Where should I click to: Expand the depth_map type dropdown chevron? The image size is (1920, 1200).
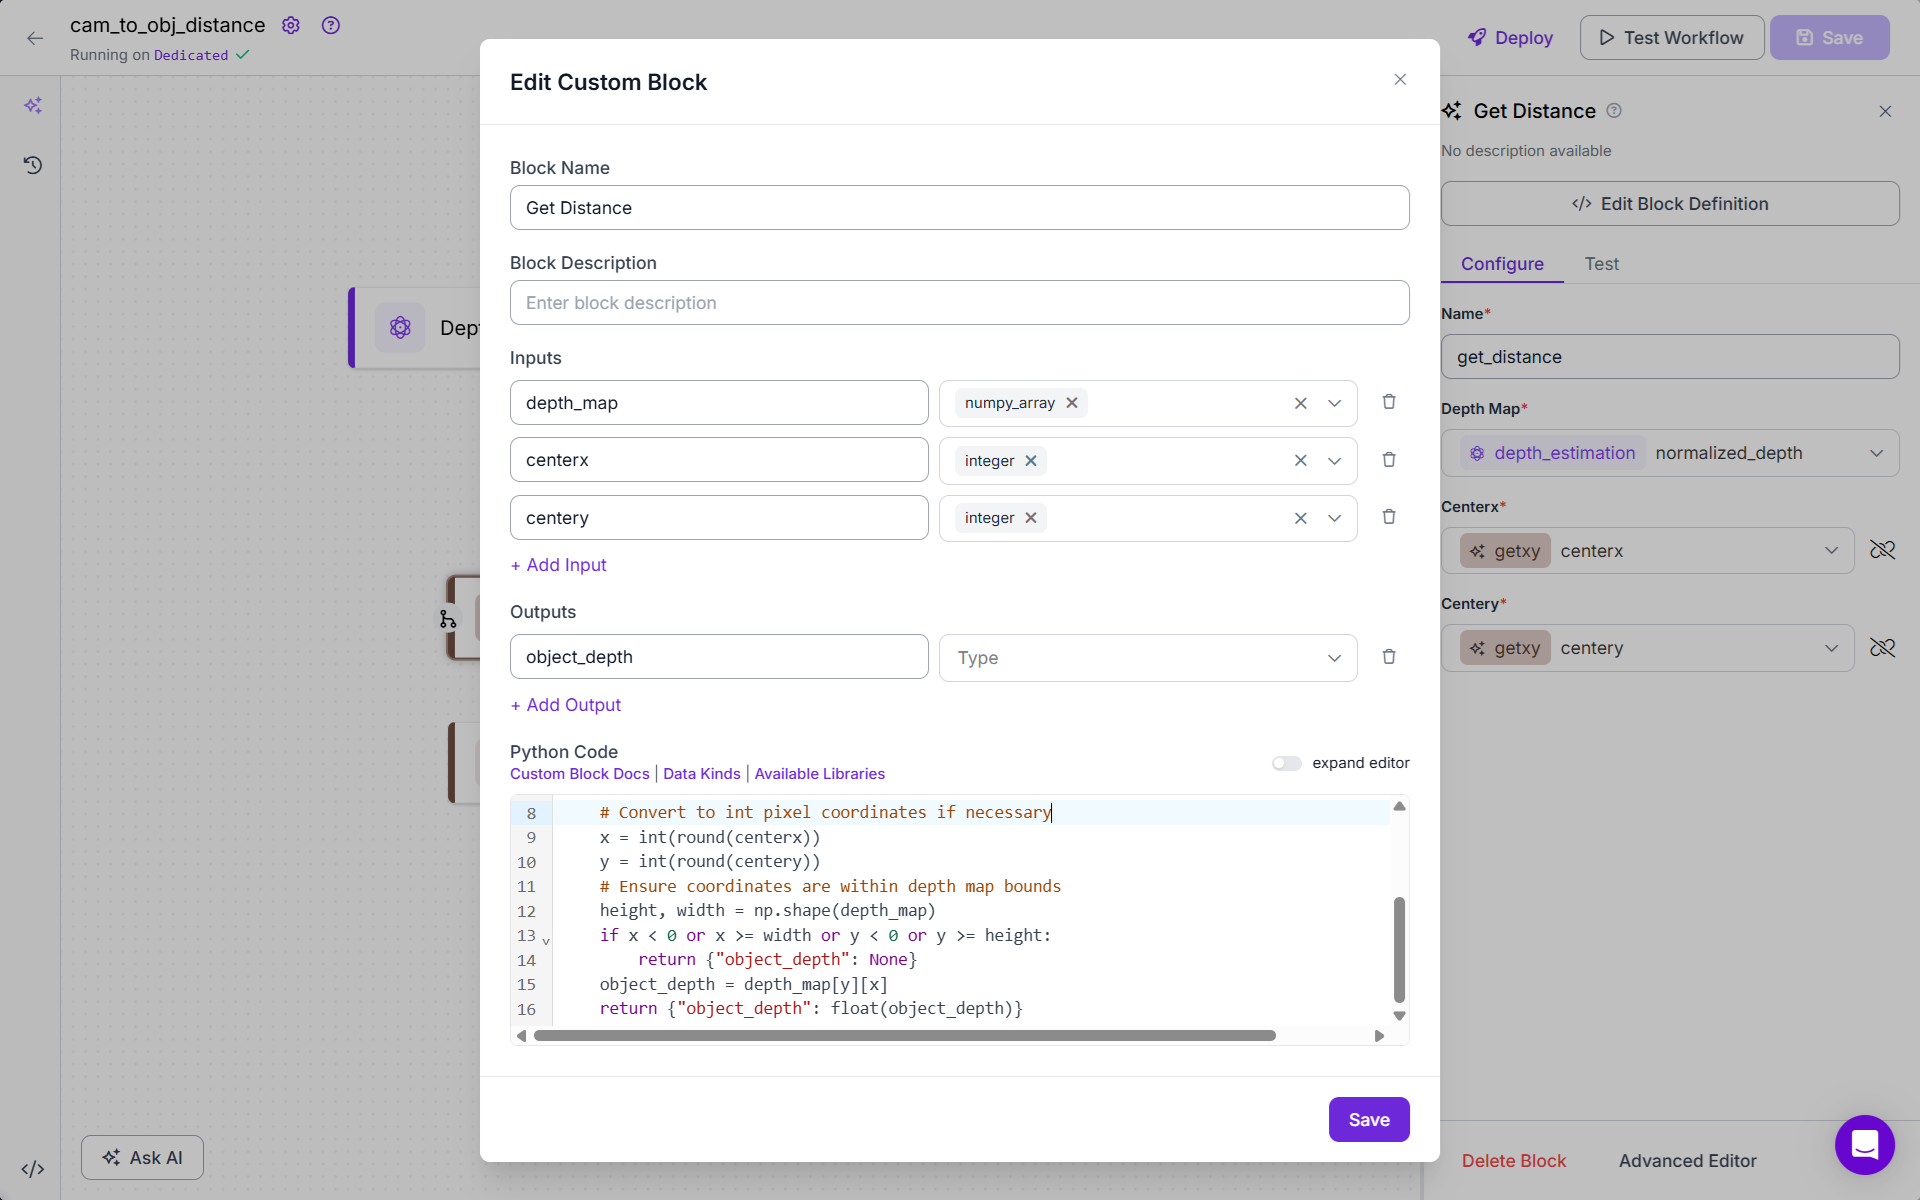point(1334,403)
